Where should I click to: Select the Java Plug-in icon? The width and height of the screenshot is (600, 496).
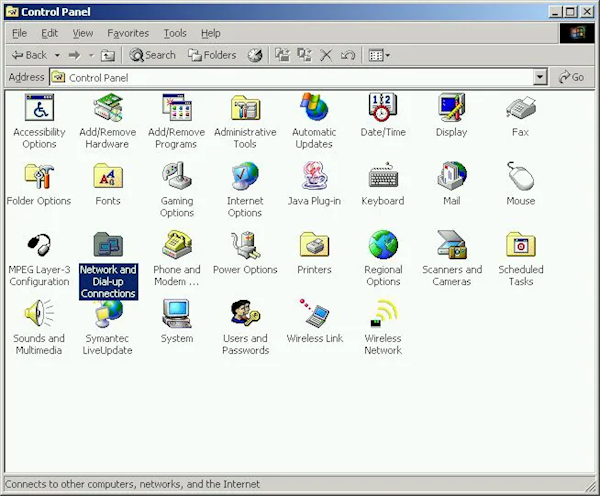(x=314, y=177)
